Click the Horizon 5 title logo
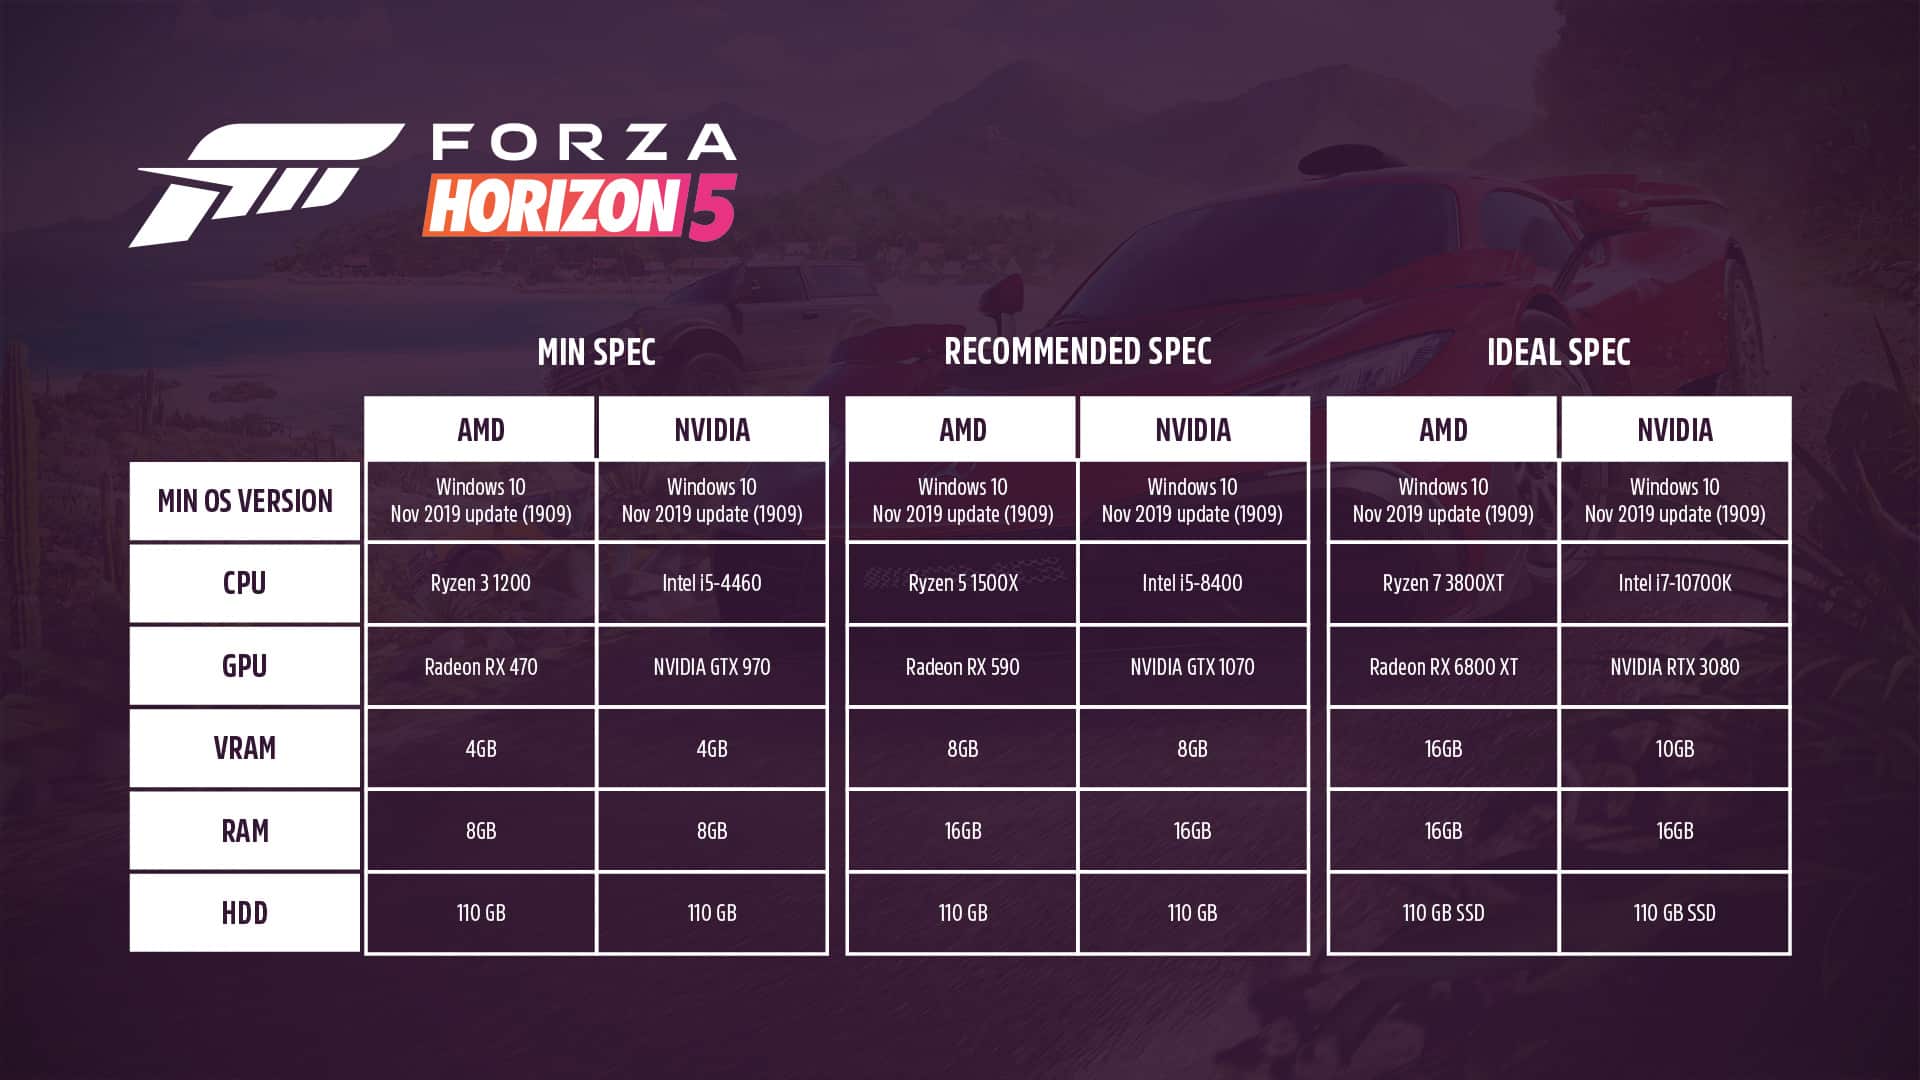Viewport: 1920px width, 1080px height. pyautogui.click(x=580, y=206)
